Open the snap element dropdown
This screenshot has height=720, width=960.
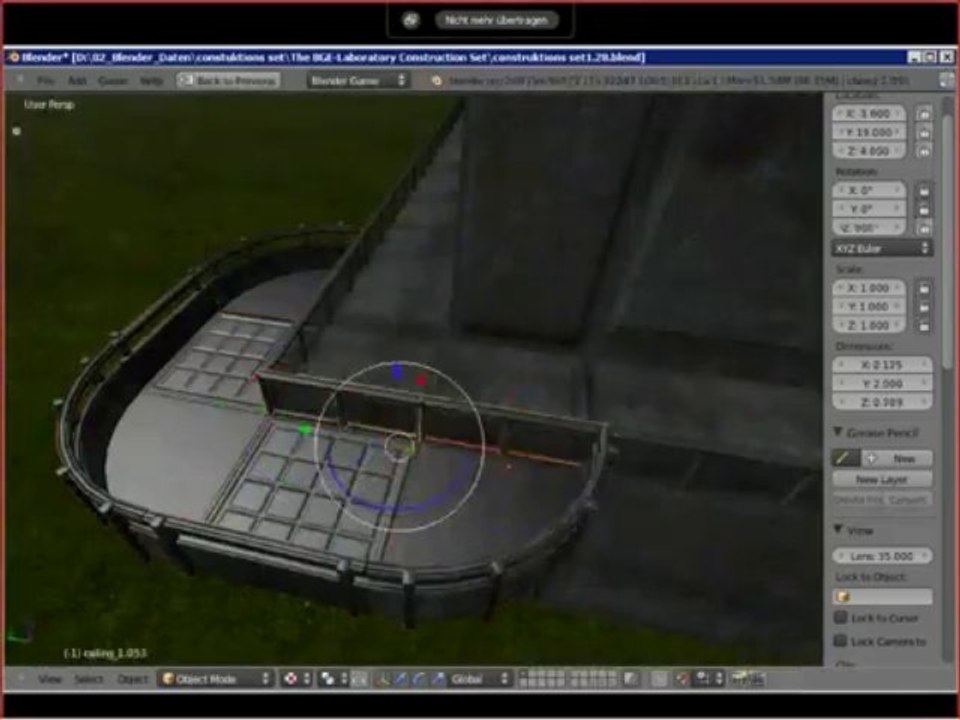click(x=709, y=679)
